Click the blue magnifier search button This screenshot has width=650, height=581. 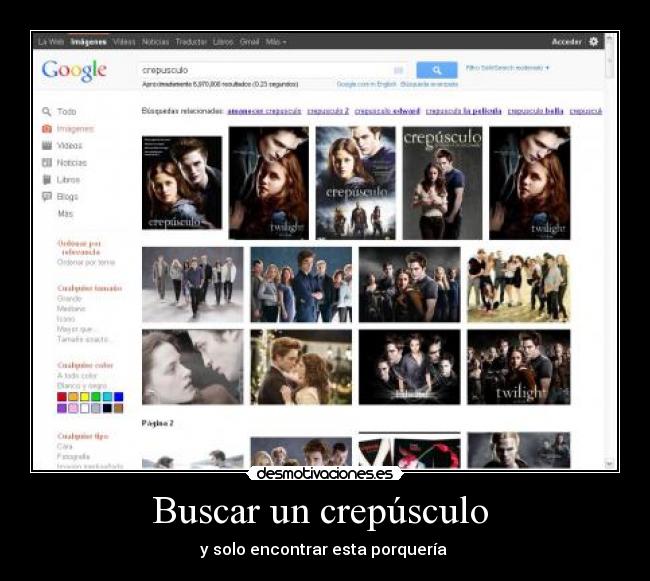pos(437,70)
